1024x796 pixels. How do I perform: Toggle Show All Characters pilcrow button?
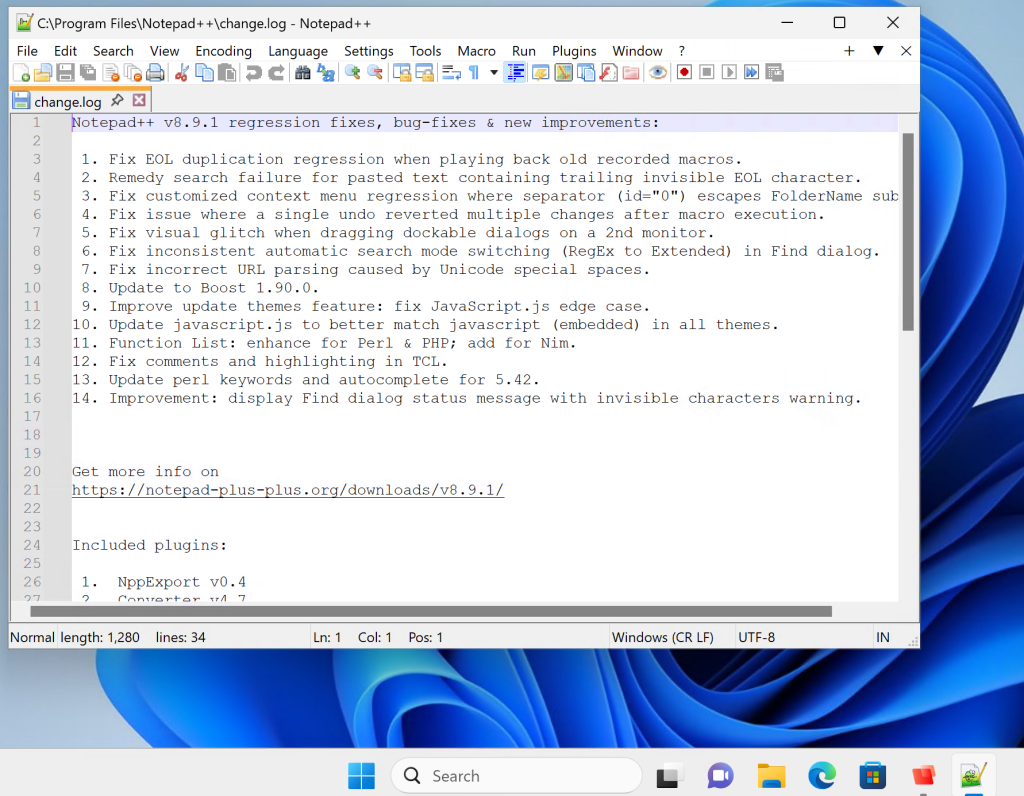pyautogui.click(x=474, y=72)
